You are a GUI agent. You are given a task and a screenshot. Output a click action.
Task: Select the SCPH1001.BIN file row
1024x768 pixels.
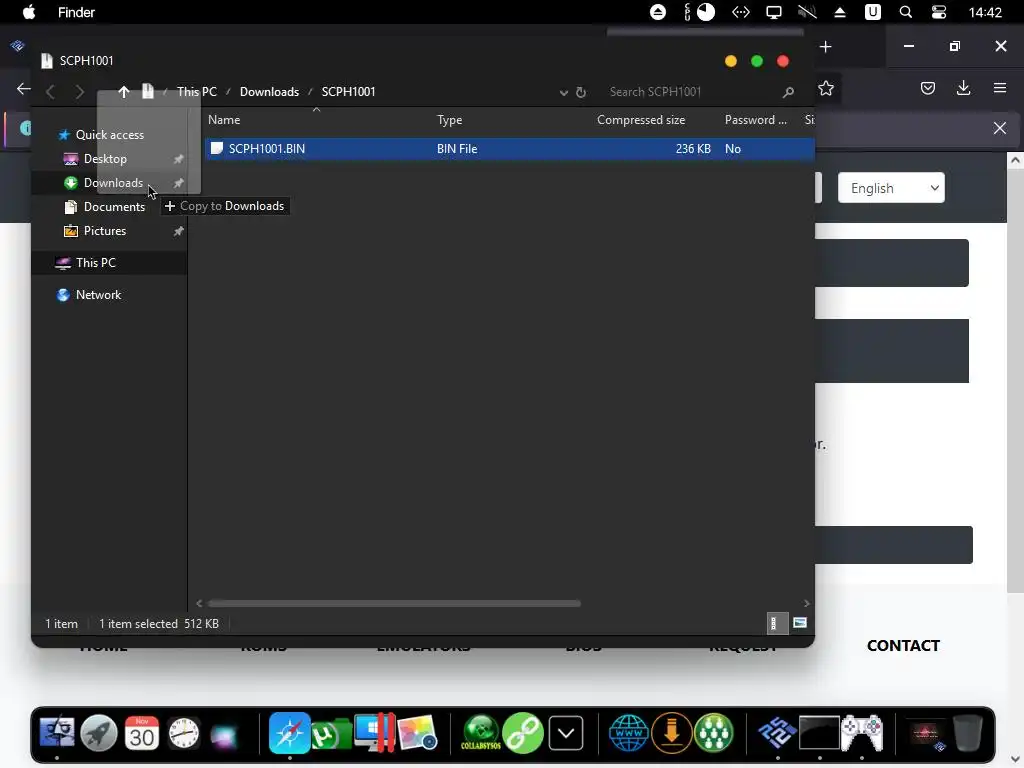click(x=509, y=148)
